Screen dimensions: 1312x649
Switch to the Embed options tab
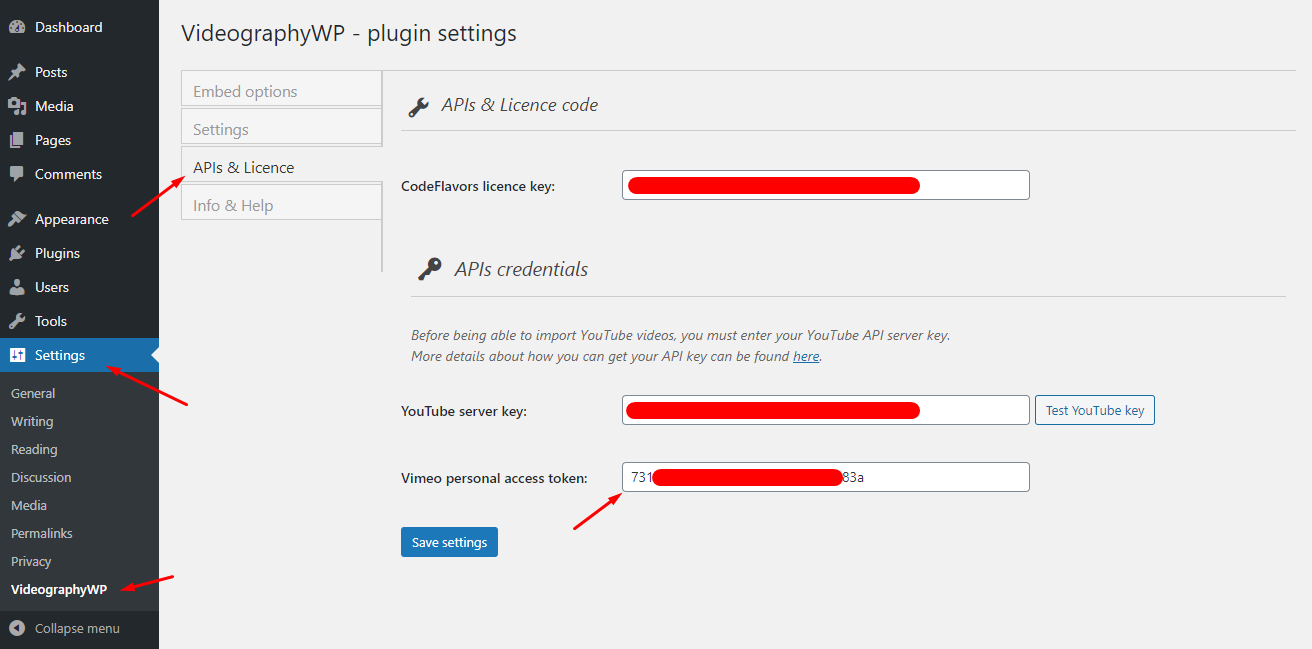pos(281,91)
